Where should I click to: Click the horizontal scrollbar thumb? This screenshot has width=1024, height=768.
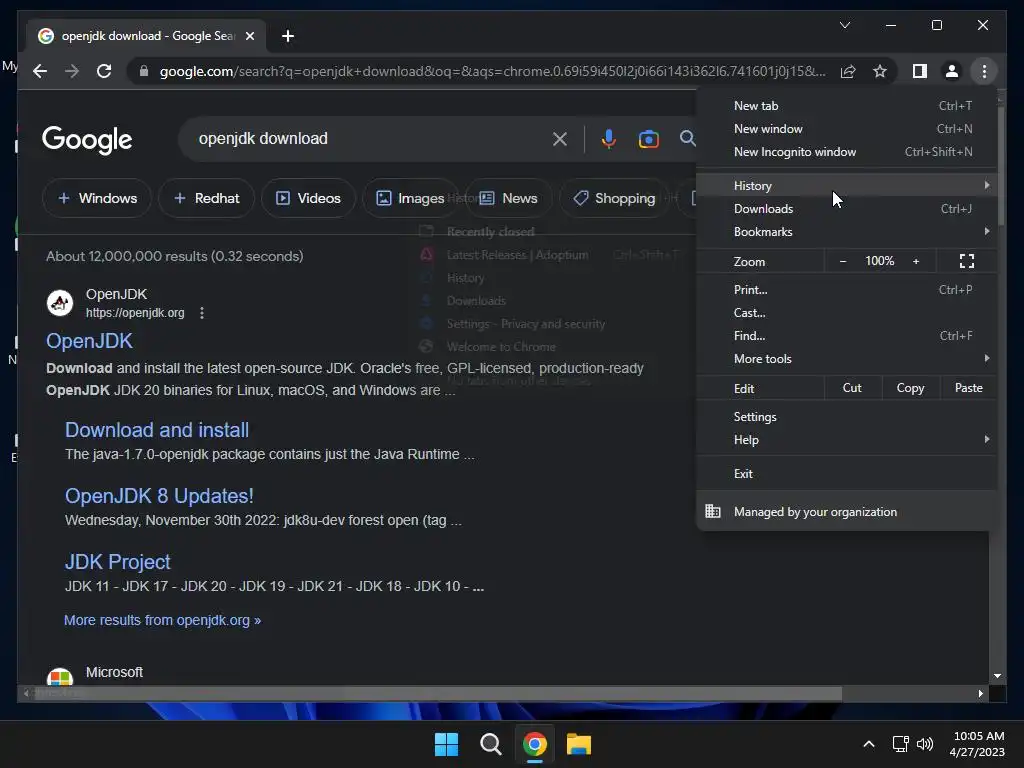(436, 694)
